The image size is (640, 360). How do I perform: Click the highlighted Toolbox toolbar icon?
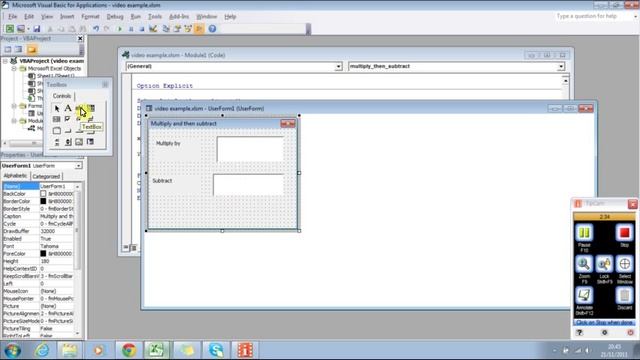[199, 29]
